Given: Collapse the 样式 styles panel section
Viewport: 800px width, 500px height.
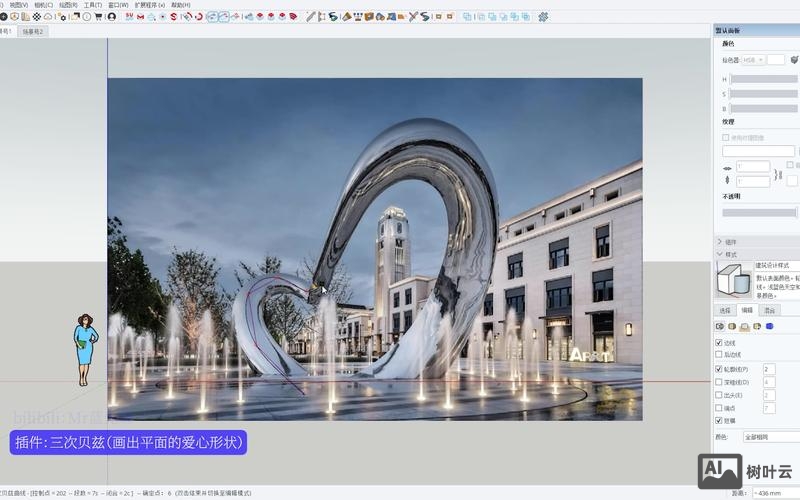Looking at the screenshot, I should pyautogui.click(x=720, y=254).
